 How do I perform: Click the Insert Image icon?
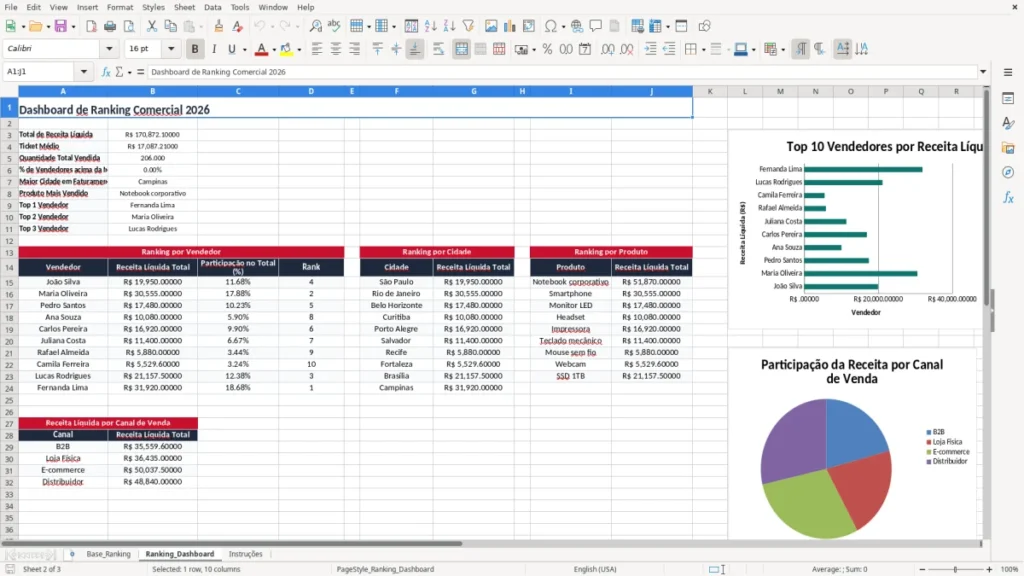[491, 26]
